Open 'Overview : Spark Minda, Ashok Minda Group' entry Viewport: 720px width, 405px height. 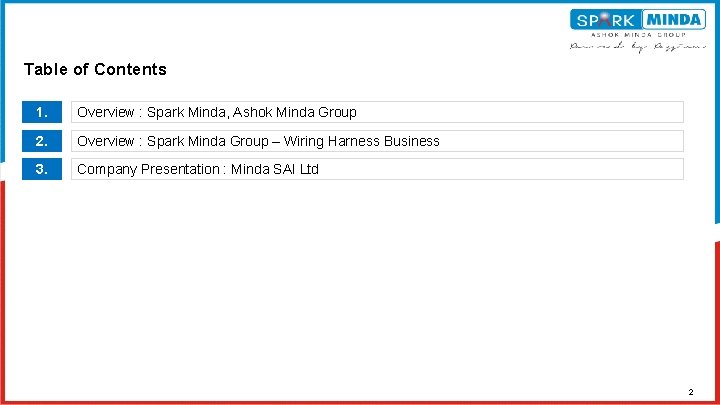pyautogui.click(x=377, y=112)
